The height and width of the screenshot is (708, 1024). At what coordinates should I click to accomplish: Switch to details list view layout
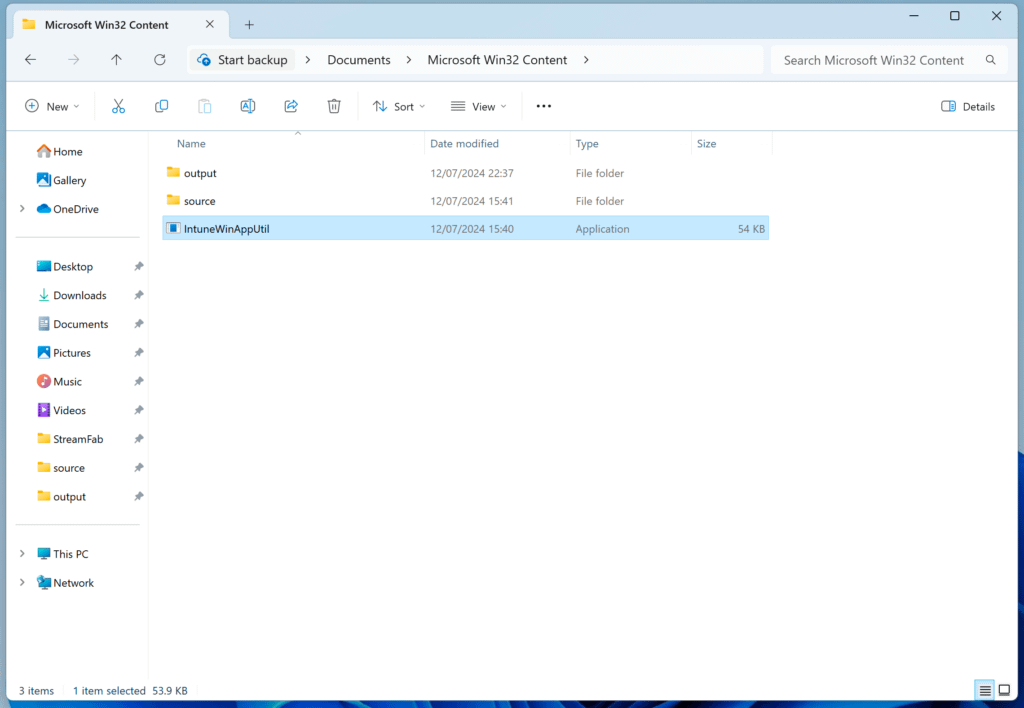tap(985, 691)
